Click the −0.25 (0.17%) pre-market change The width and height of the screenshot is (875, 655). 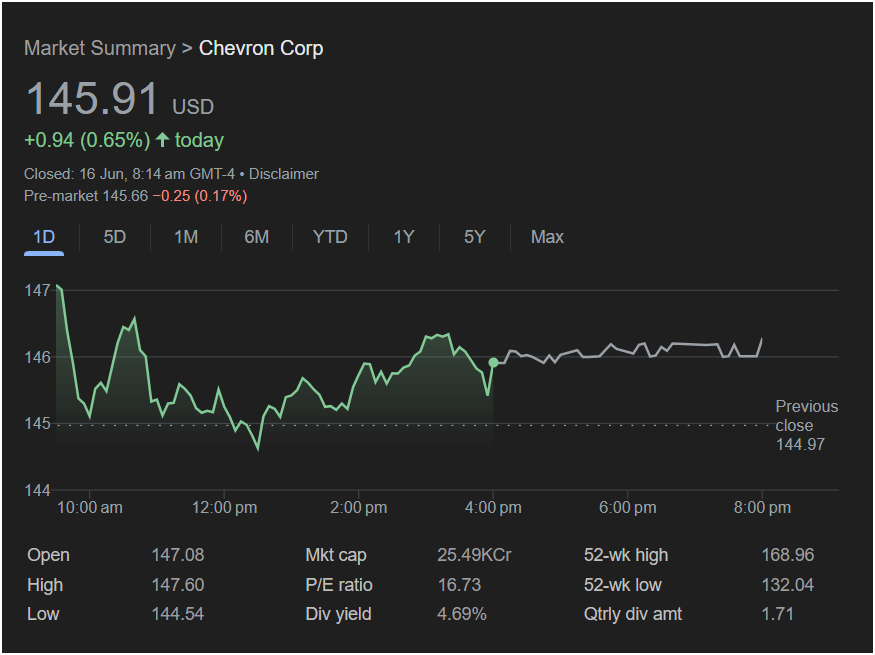point(200,196)
